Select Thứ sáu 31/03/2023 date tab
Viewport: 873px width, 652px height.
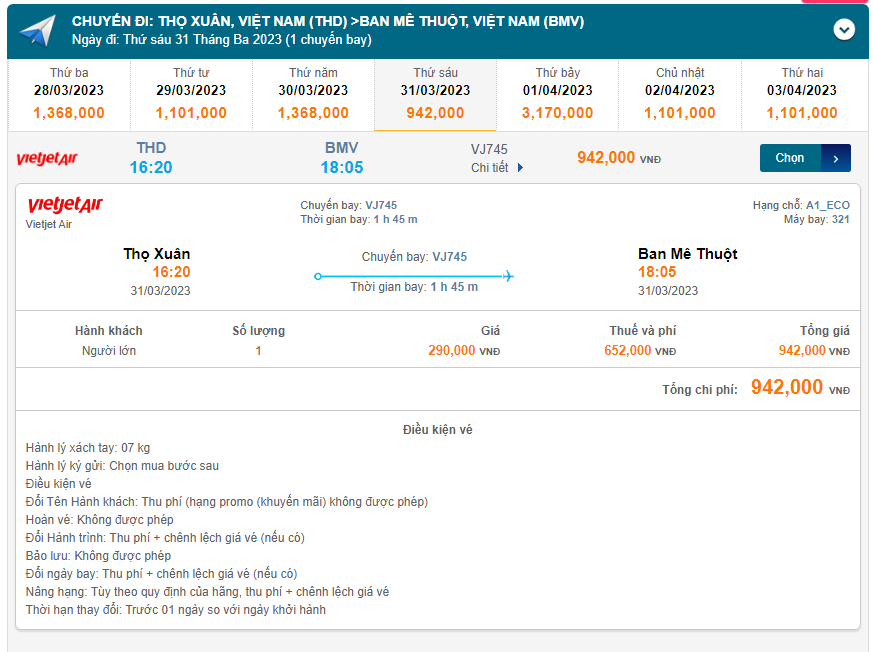(435, 94)
